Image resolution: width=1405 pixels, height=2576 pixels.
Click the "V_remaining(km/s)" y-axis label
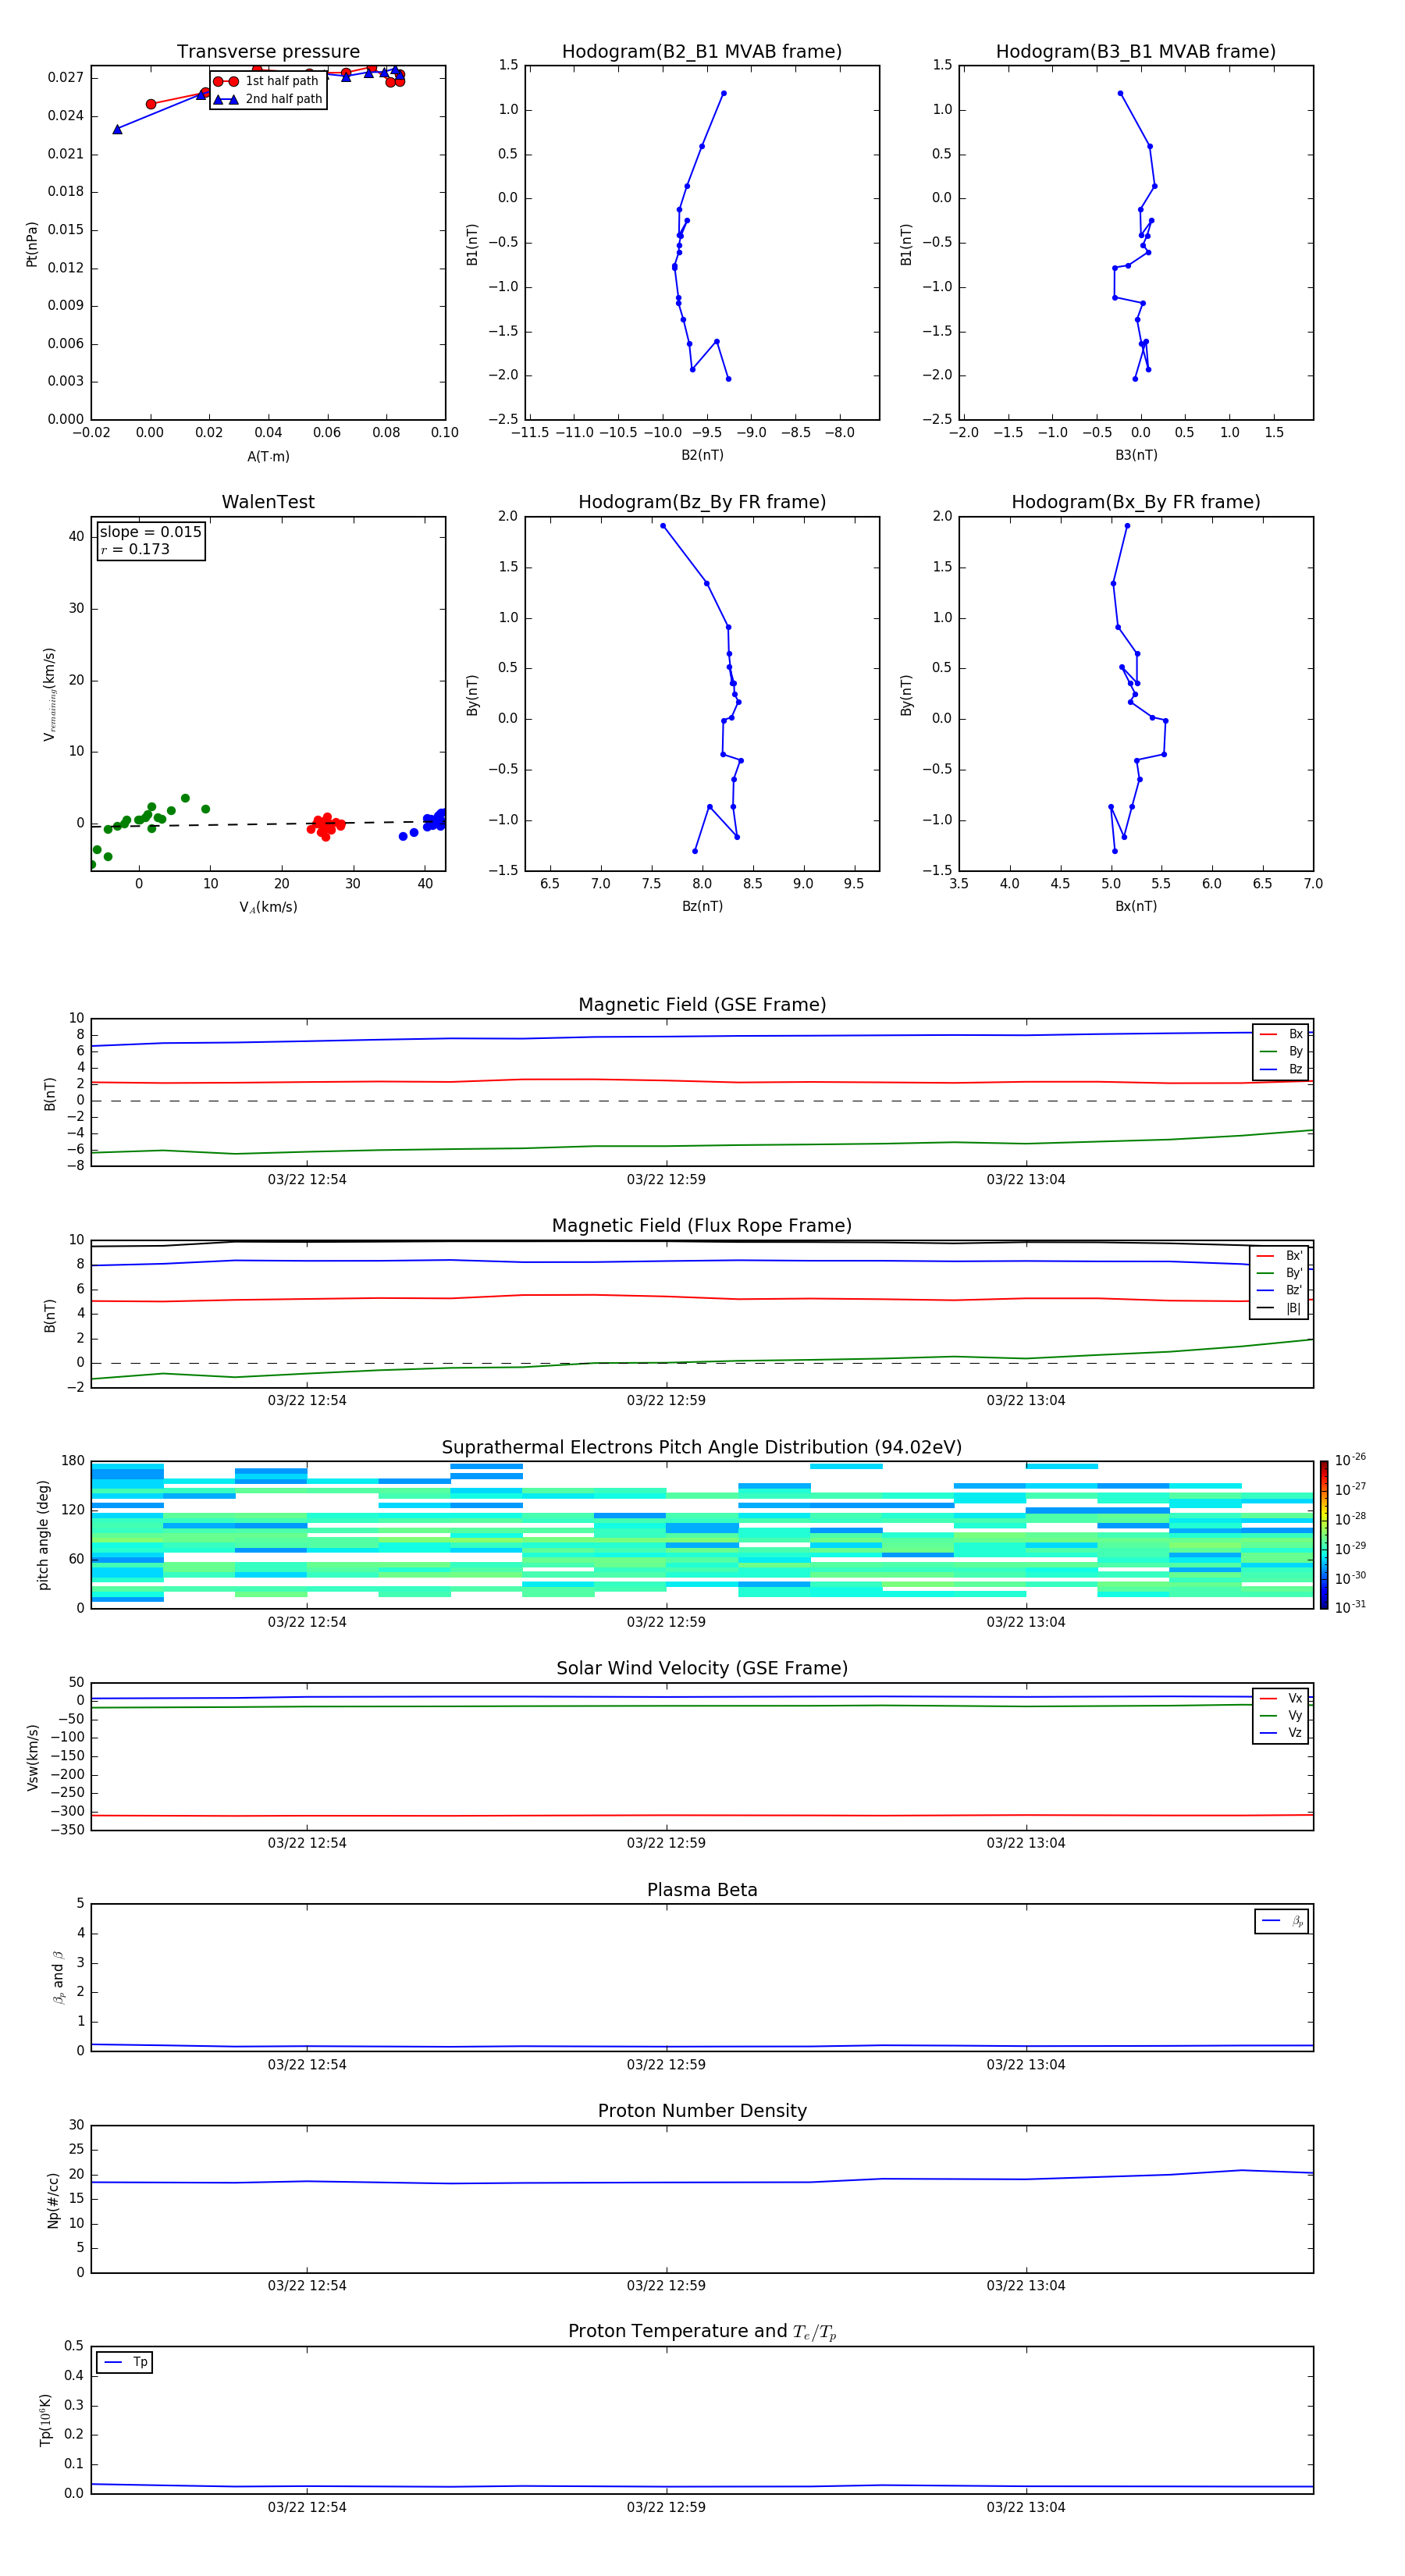click(49, 694)
